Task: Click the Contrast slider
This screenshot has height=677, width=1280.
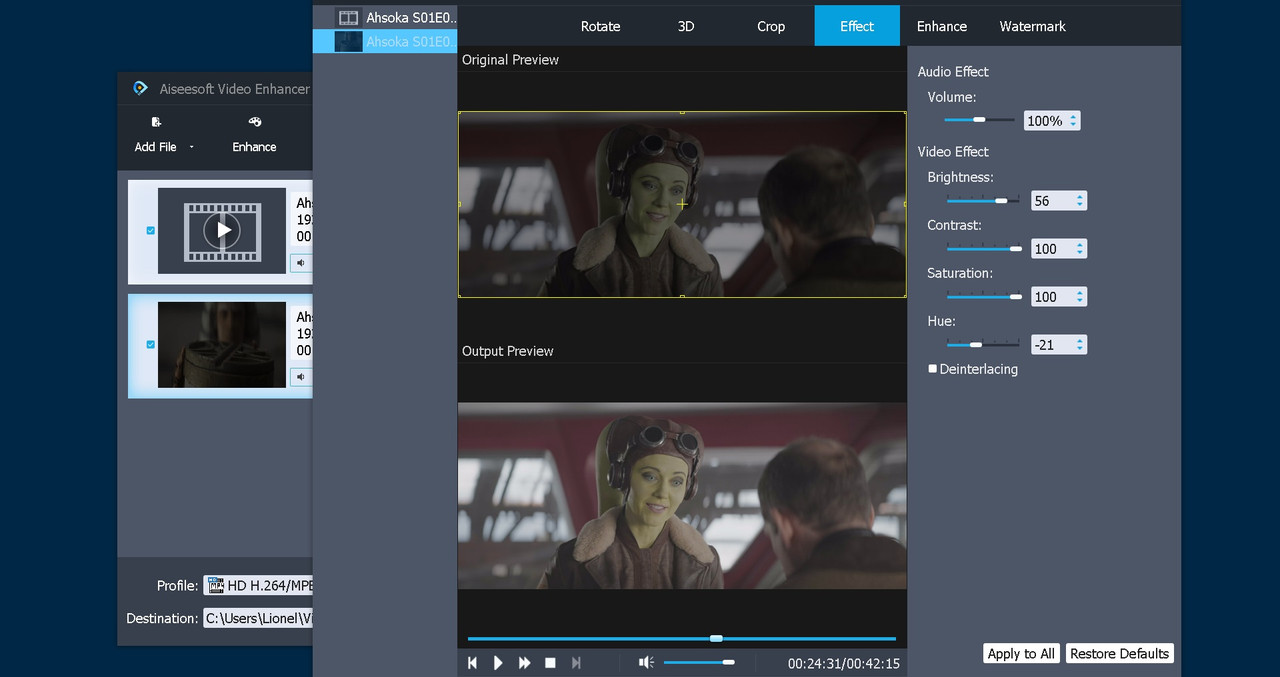Action: coord(984,248)
